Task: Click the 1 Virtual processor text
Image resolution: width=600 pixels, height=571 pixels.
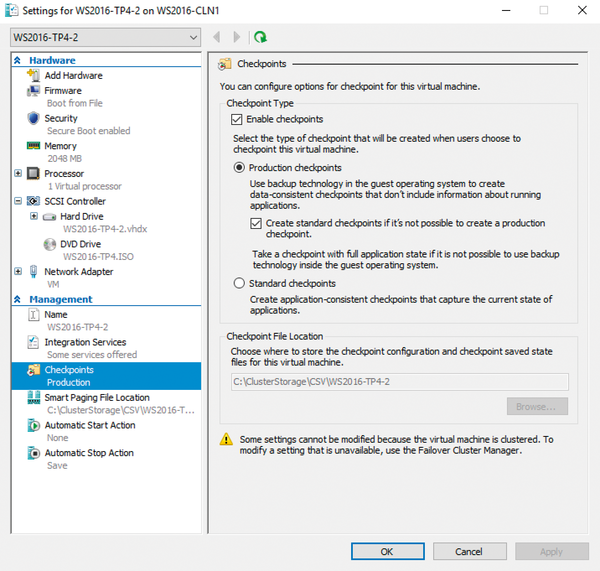Action: (85, 186)
